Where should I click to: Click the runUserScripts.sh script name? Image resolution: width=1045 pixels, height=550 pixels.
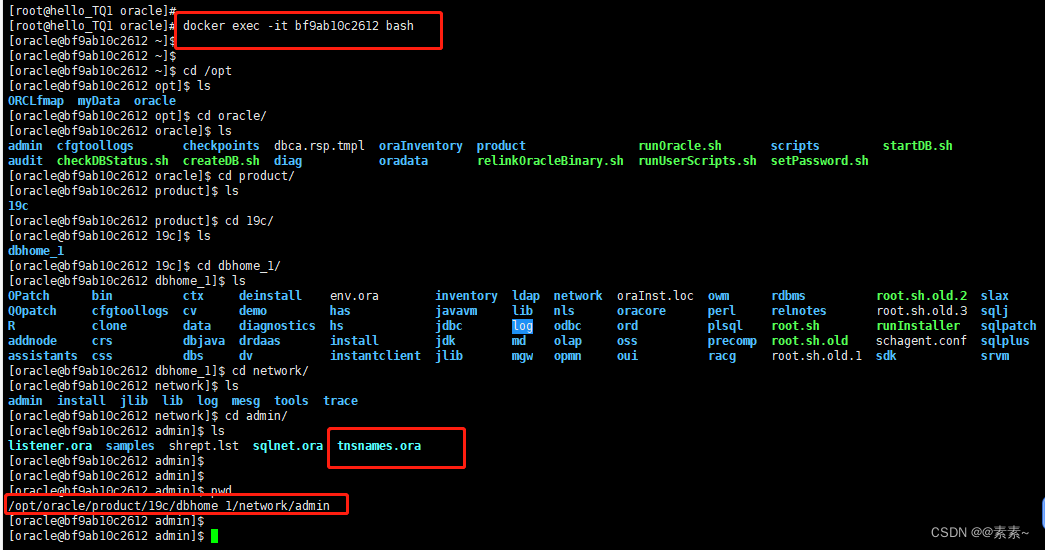click(x=697, y=161)
